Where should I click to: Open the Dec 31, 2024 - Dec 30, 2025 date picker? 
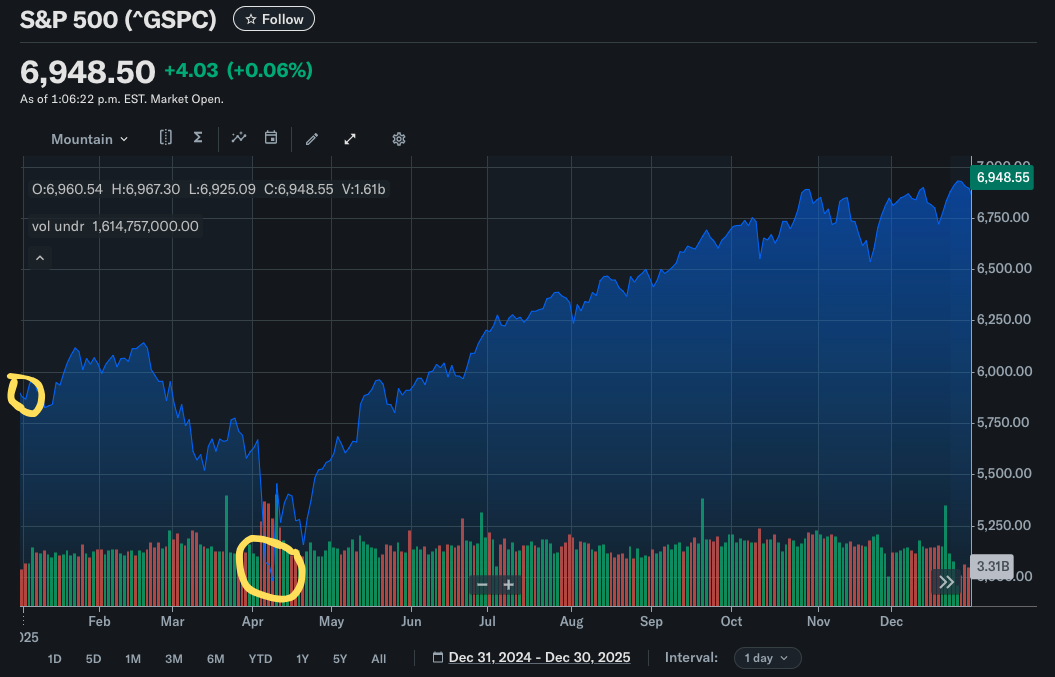[539, 657]
